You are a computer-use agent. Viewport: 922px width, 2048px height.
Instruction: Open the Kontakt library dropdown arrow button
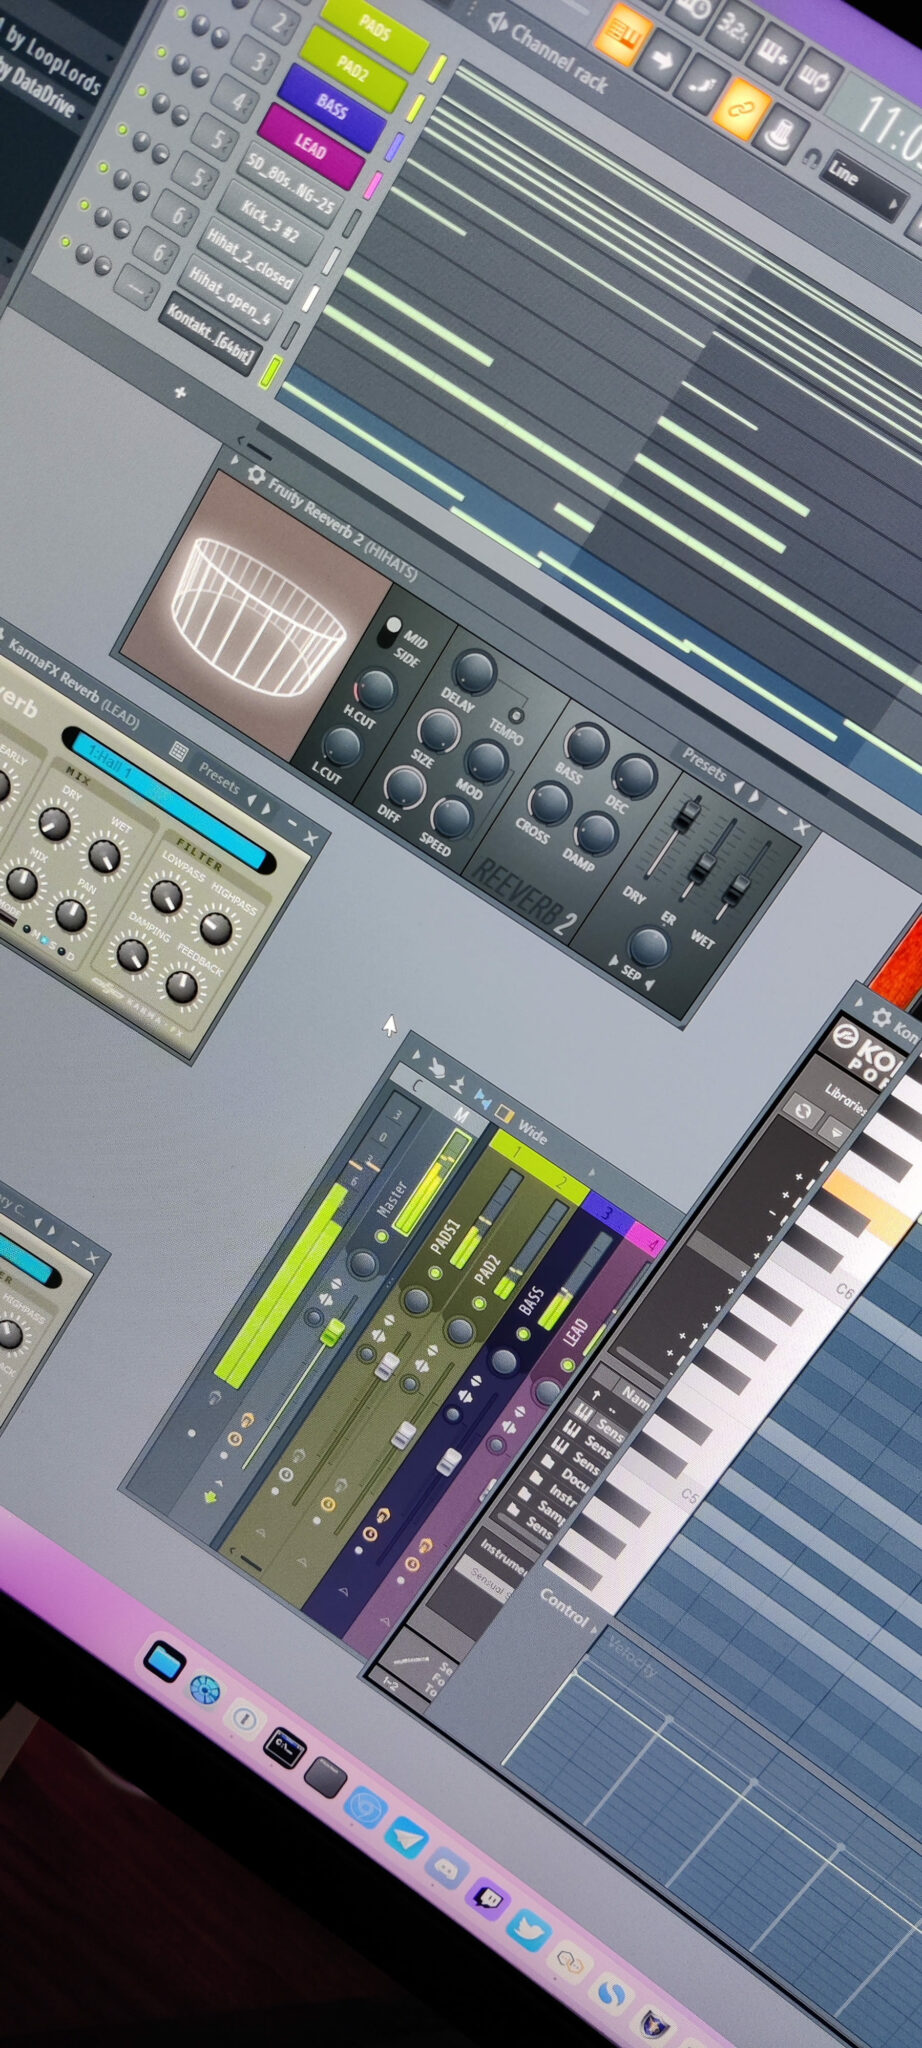tap(837, 1131)
